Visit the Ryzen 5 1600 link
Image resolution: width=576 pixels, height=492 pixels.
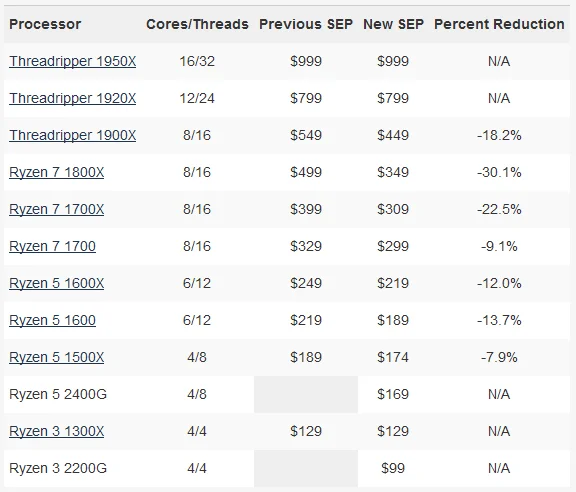click(x=53, y=320)
